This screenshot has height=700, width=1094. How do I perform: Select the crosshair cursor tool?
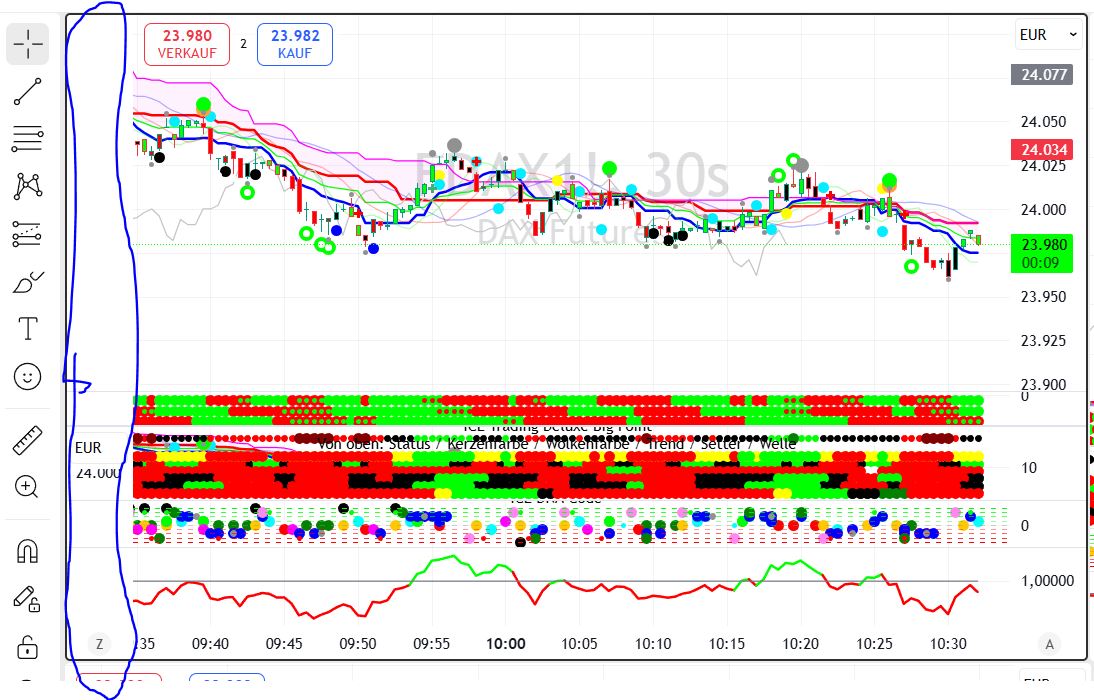(28, 42)
